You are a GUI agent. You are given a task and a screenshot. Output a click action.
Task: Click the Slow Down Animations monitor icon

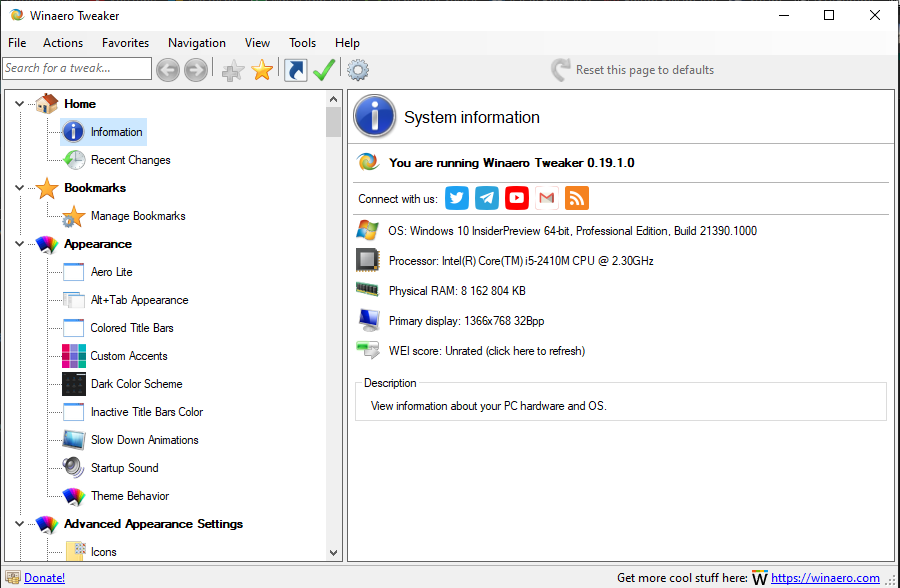(x=74, y=440)
